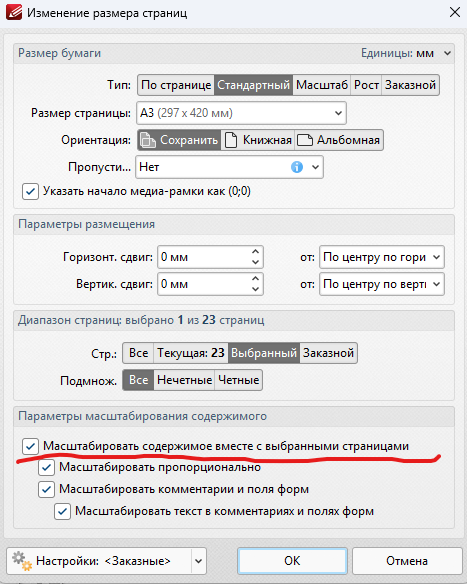Switch type to Масштаб tab
Viewport: 467px width, 584px height.
pos(322,85)
